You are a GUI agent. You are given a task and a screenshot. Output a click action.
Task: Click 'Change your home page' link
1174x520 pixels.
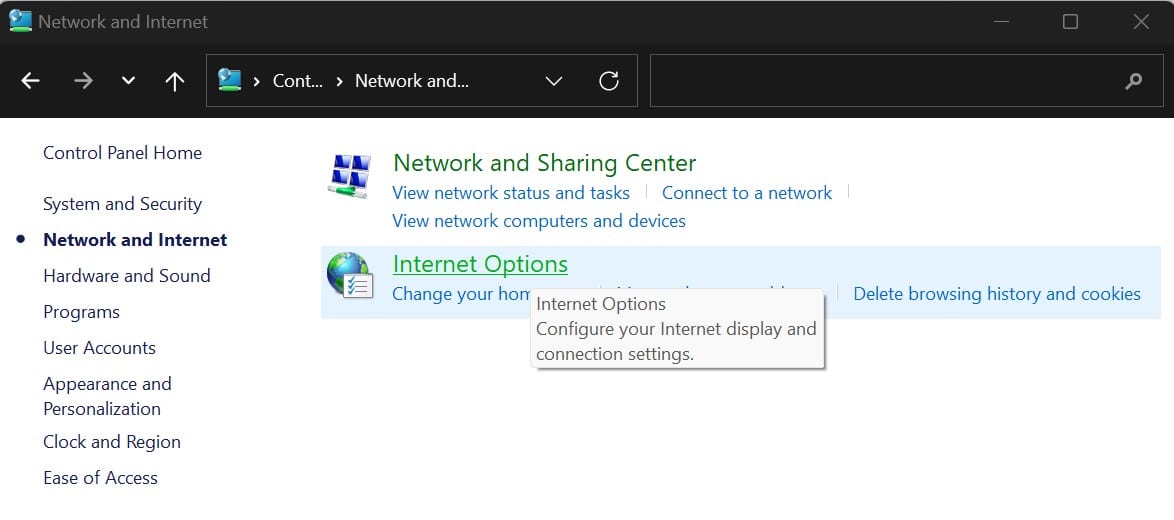[462, 293]
